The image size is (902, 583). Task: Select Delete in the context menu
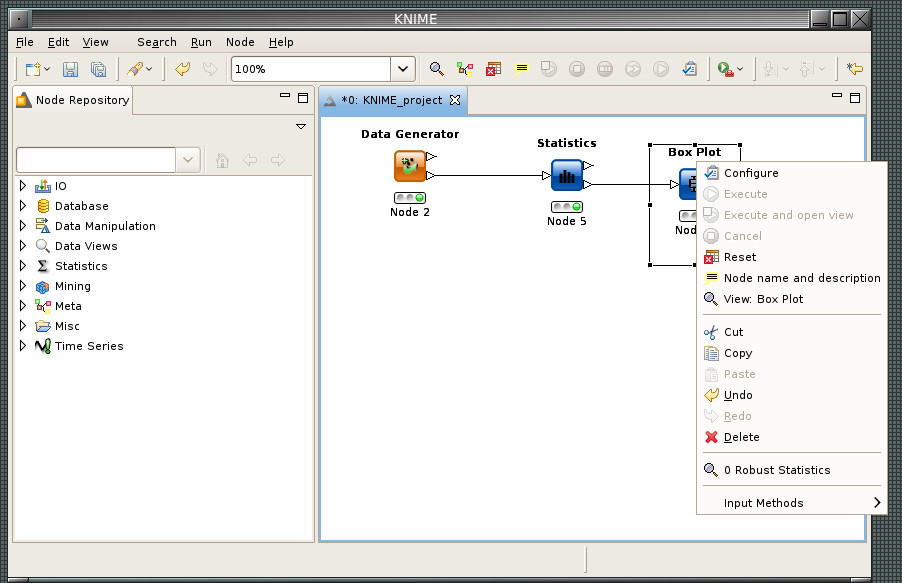pos(741,437)
